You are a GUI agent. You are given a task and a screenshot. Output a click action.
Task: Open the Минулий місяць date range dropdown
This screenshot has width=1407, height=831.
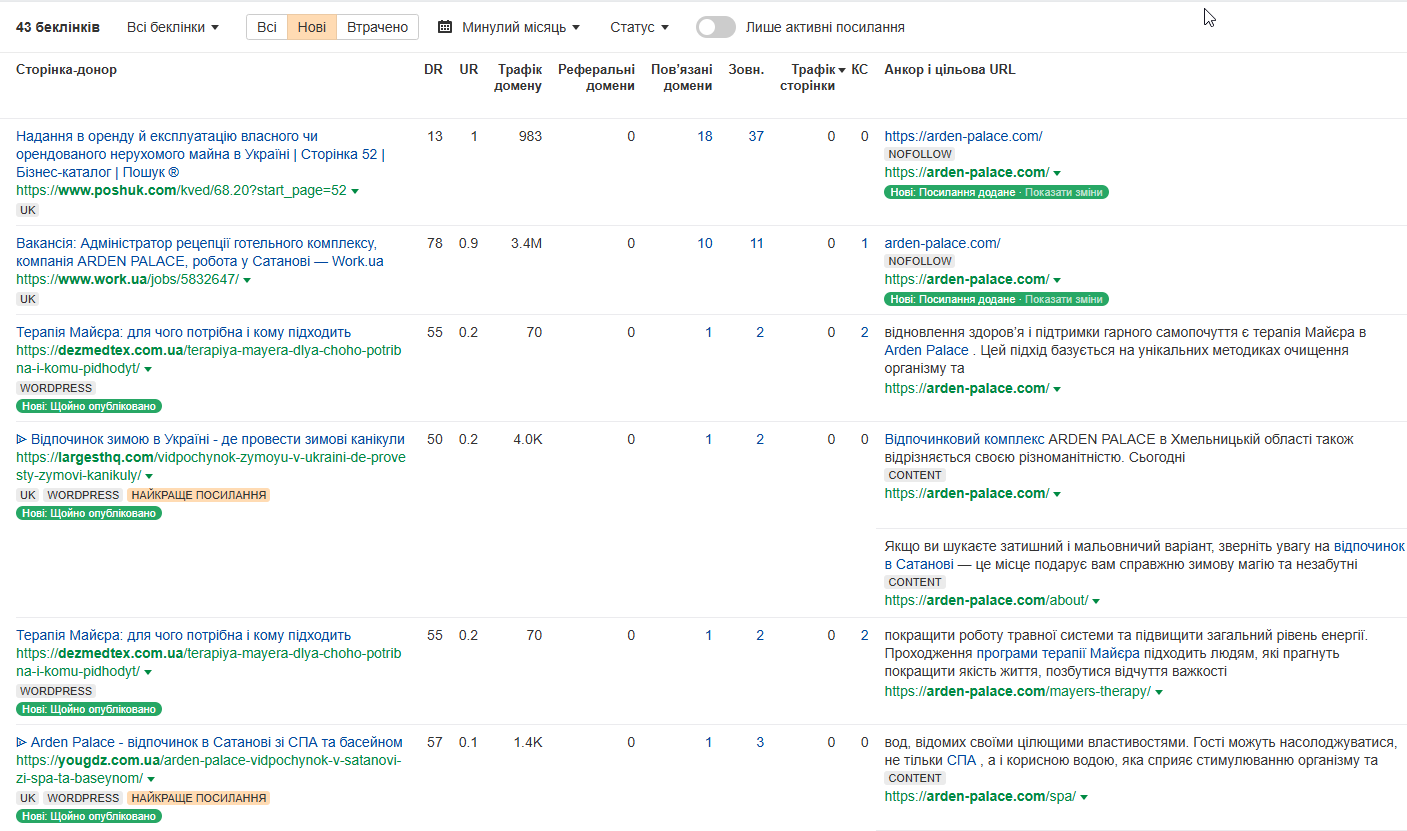click(x=521, y=27)
